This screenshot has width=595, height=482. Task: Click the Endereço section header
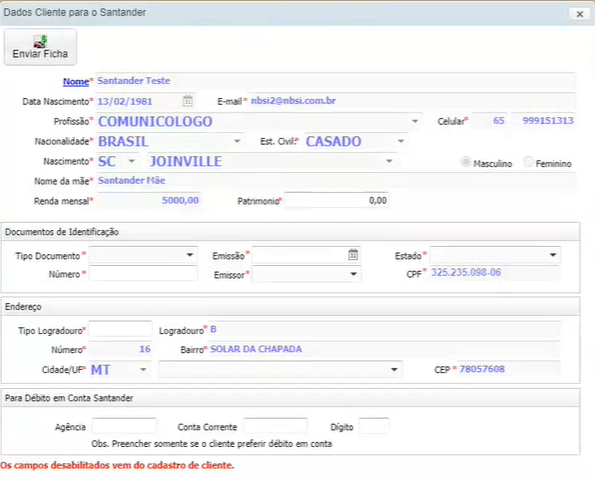click(x=290, y=307)
